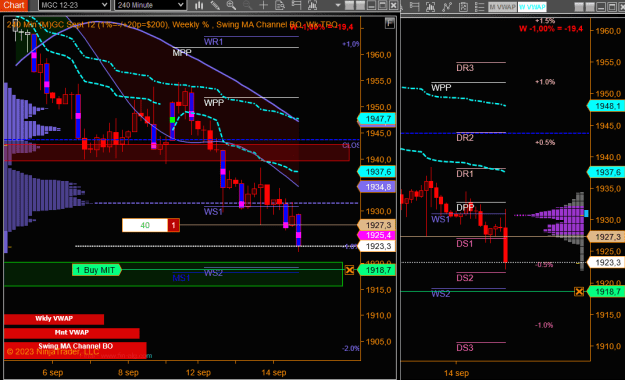The image size is (625, 380).
Task: Open properties list icon in right chart
Action: coord(480,6)
